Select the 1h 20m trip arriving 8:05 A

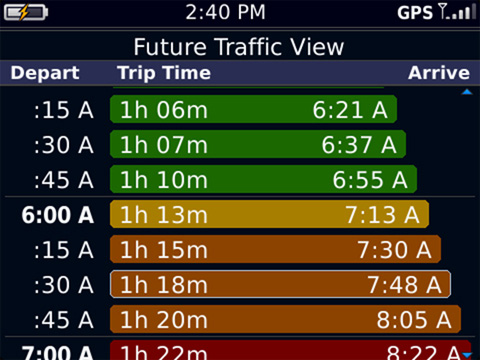285,319
